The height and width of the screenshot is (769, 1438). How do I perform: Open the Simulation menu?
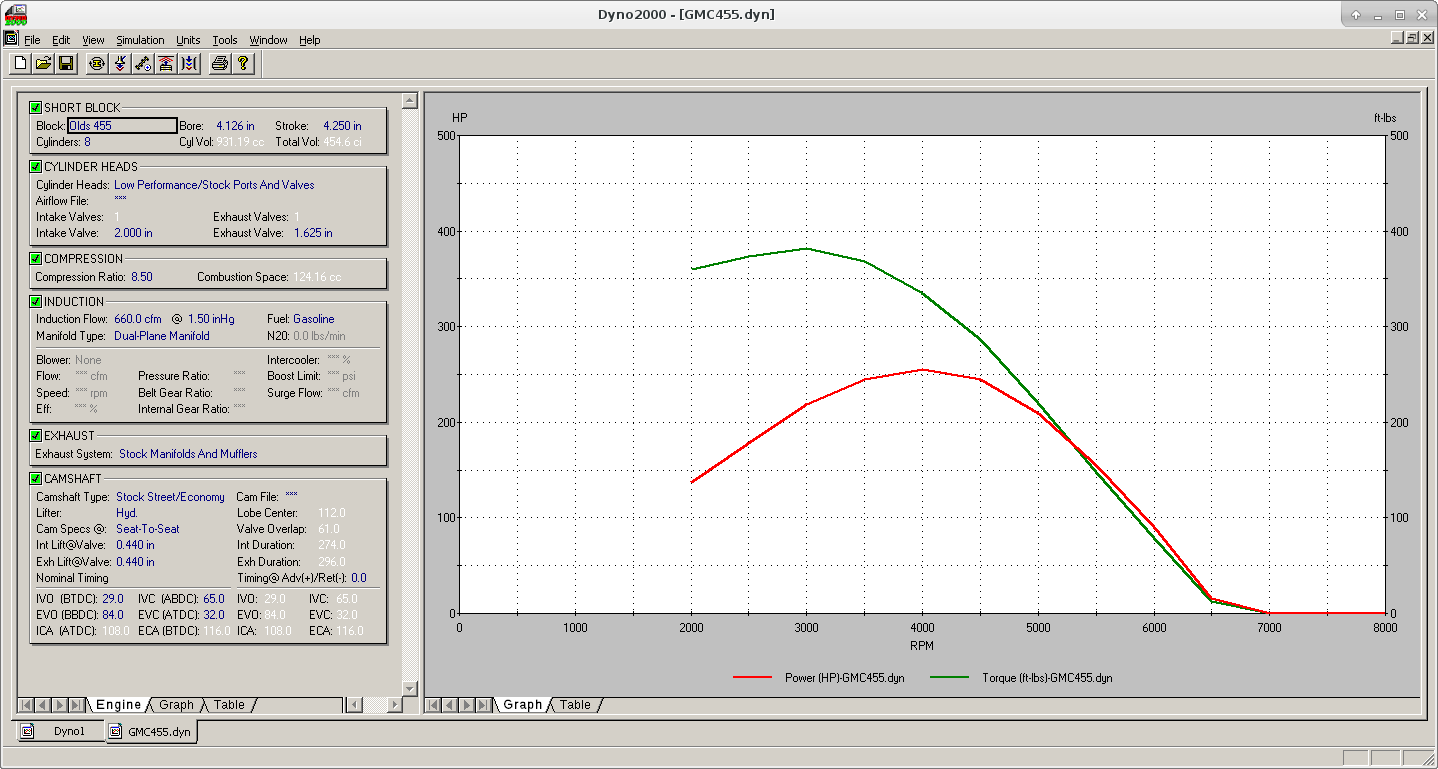click(x=140, y=40)
